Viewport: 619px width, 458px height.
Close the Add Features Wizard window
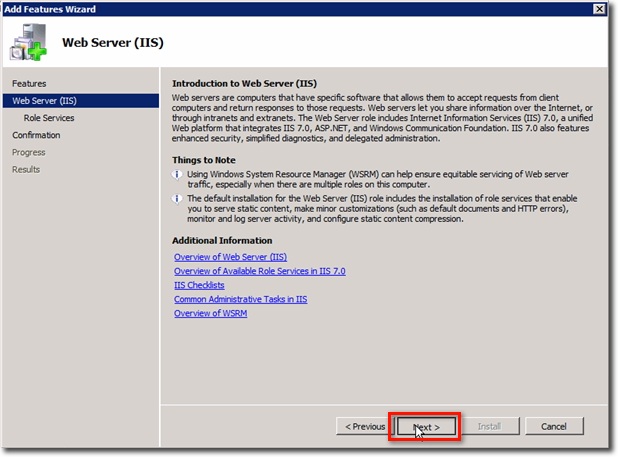pos(599,9)
